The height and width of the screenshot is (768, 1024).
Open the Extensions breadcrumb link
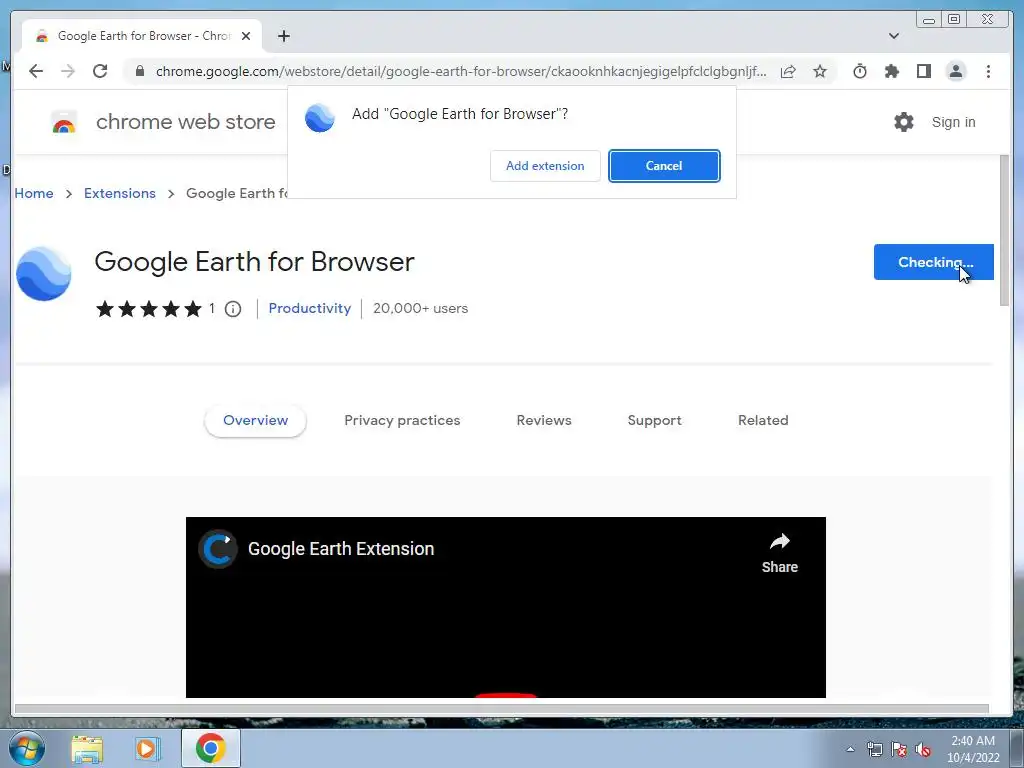coord(120,193)
